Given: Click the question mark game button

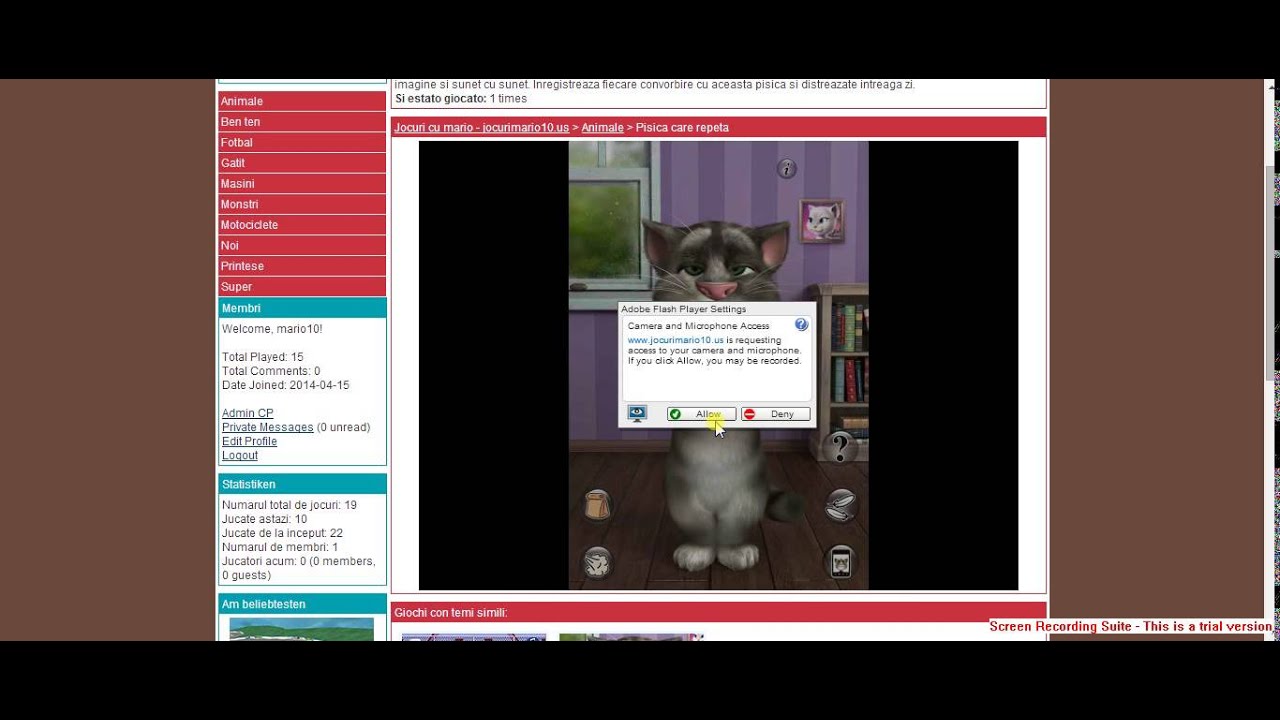Looking at the screenshot, I should coord(840,447).
